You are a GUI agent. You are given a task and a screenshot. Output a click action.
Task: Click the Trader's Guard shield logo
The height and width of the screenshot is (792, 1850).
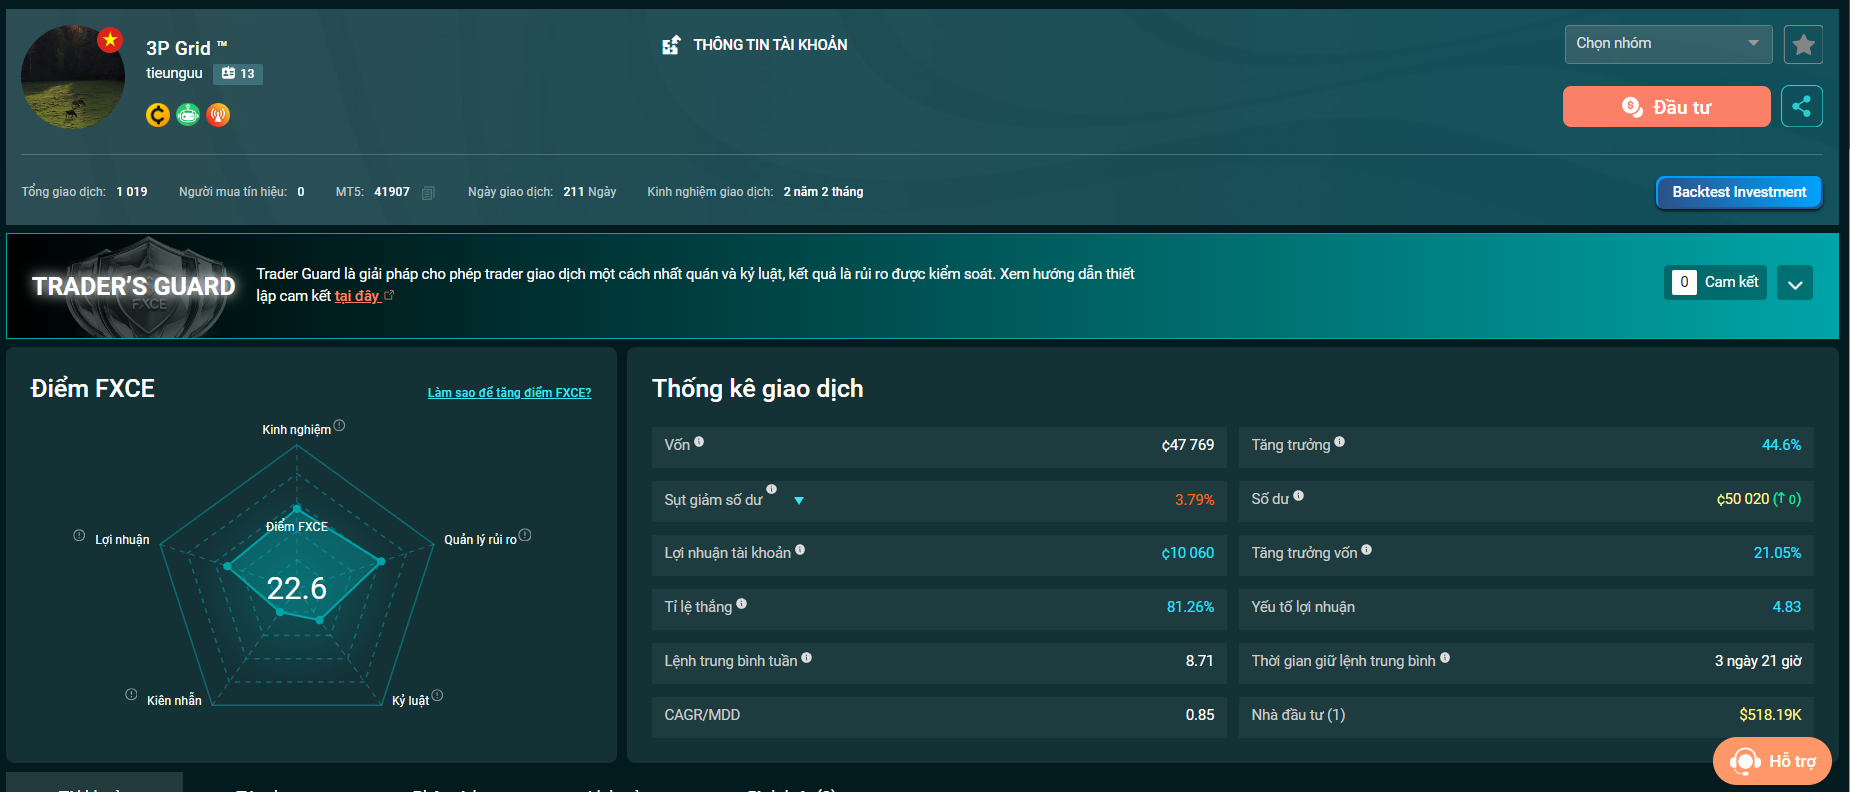tap(149, 288)
